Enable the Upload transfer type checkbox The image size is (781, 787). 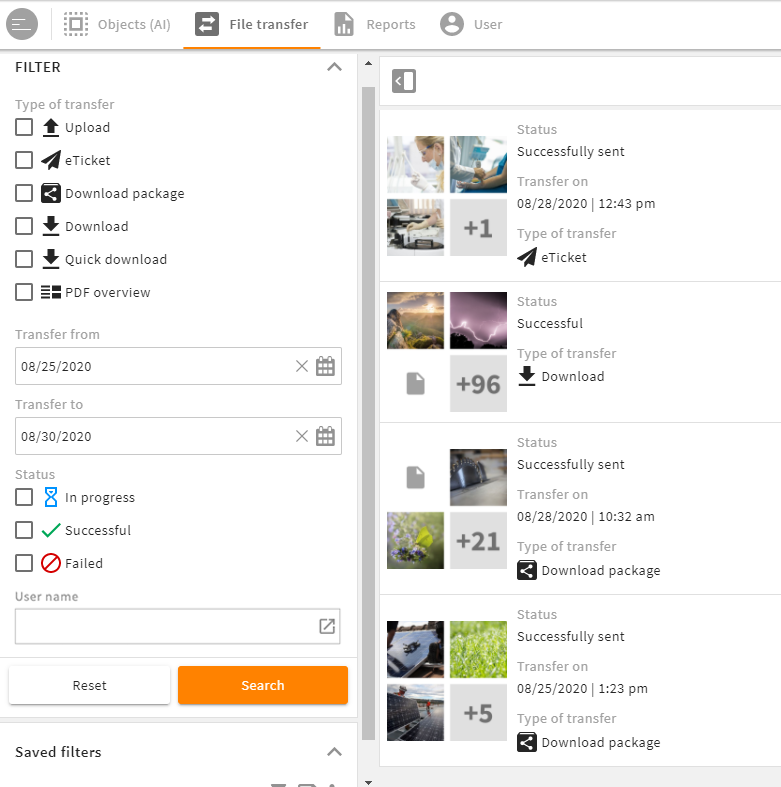click(24, 127)
